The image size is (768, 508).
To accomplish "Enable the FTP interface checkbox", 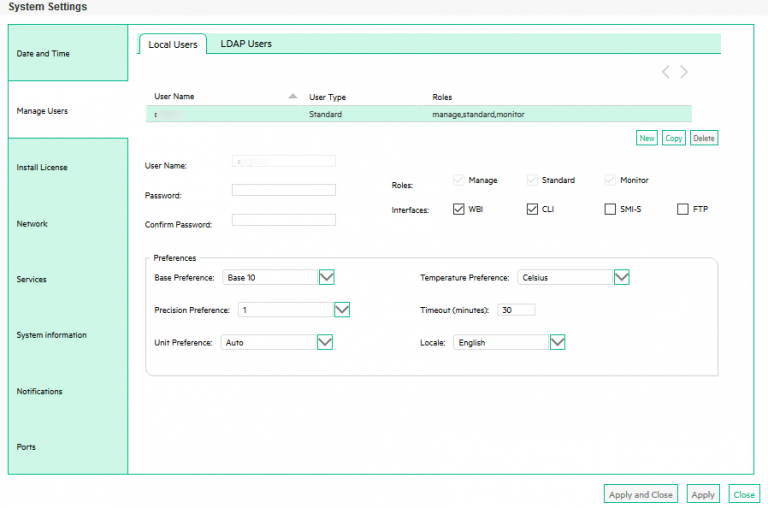I will tap(683, 210).
